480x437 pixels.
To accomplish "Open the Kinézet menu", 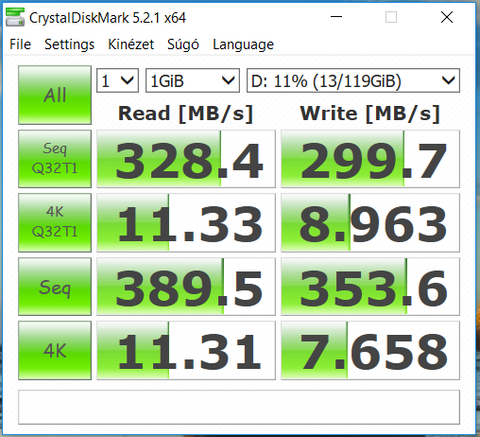I will (x=131, y=44).
